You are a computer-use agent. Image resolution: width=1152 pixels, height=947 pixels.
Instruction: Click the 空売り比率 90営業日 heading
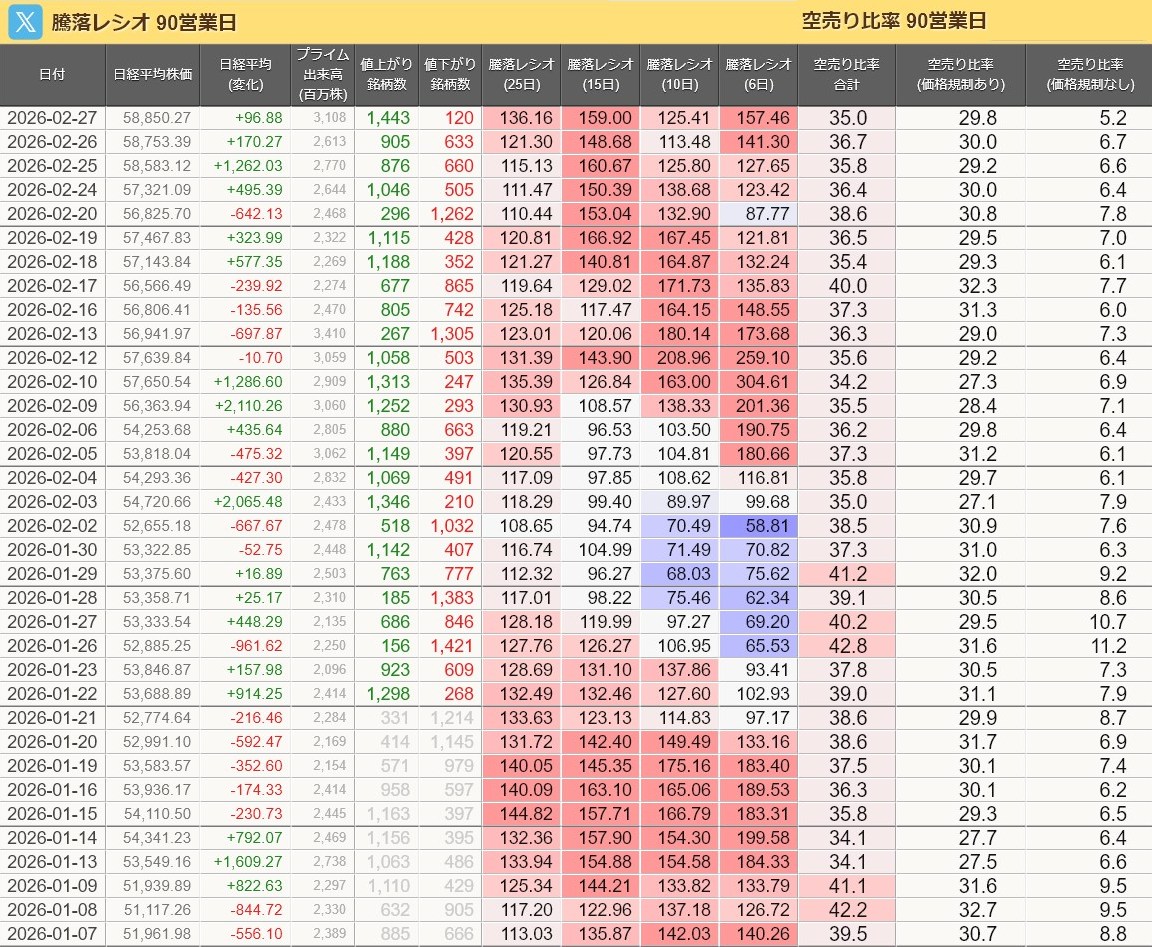pos(893,22)
